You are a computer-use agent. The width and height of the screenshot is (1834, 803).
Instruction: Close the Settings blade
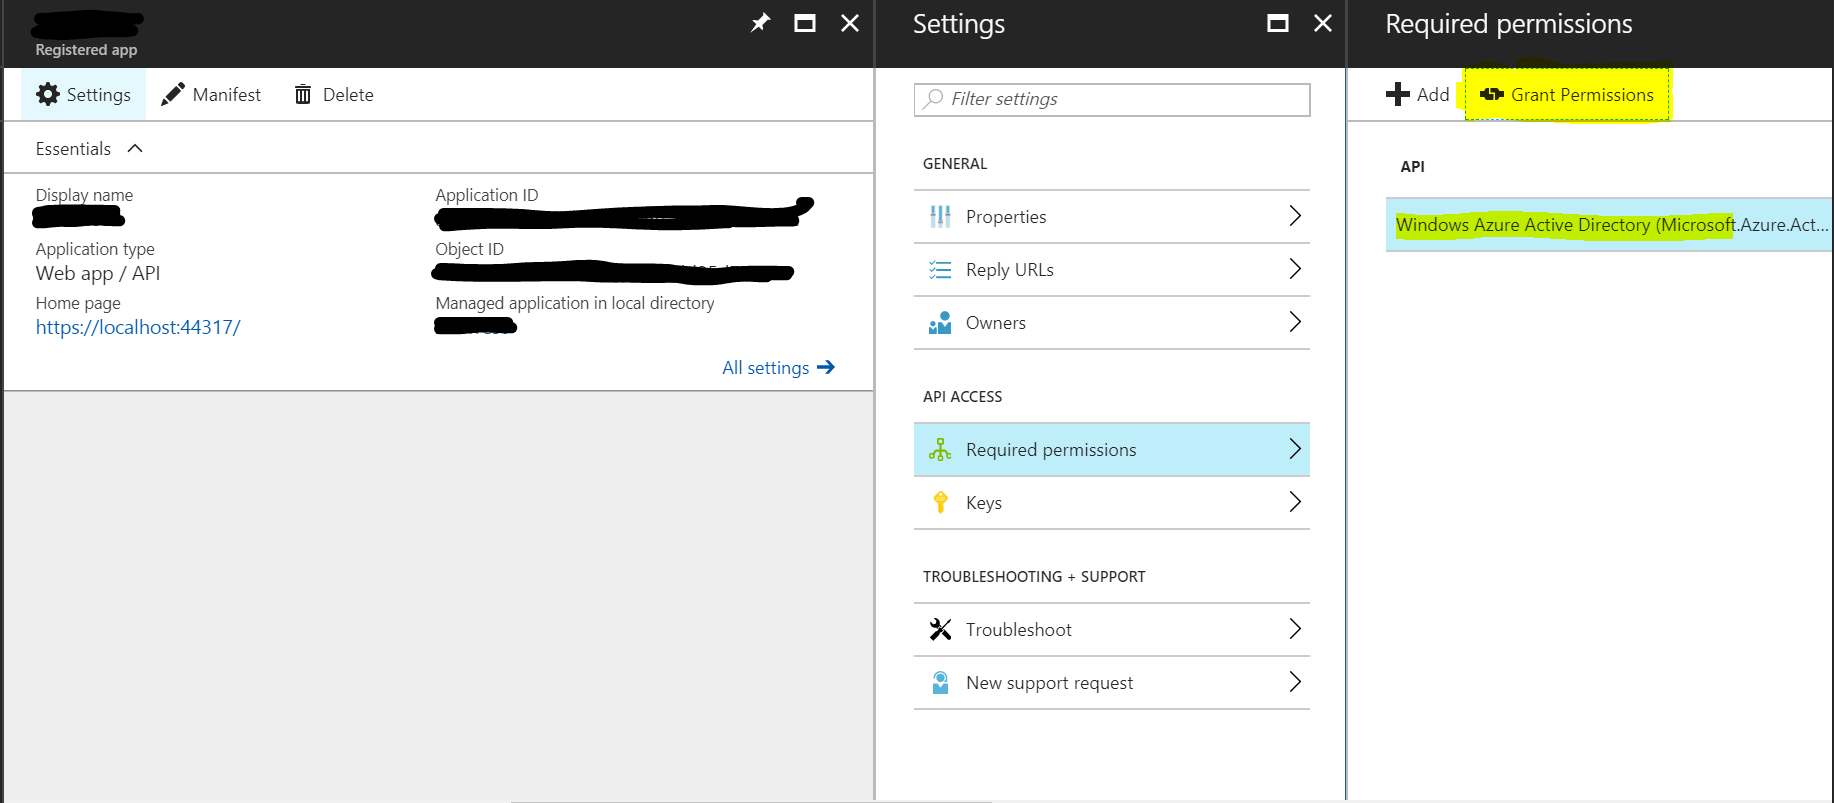coord(1323,23)
